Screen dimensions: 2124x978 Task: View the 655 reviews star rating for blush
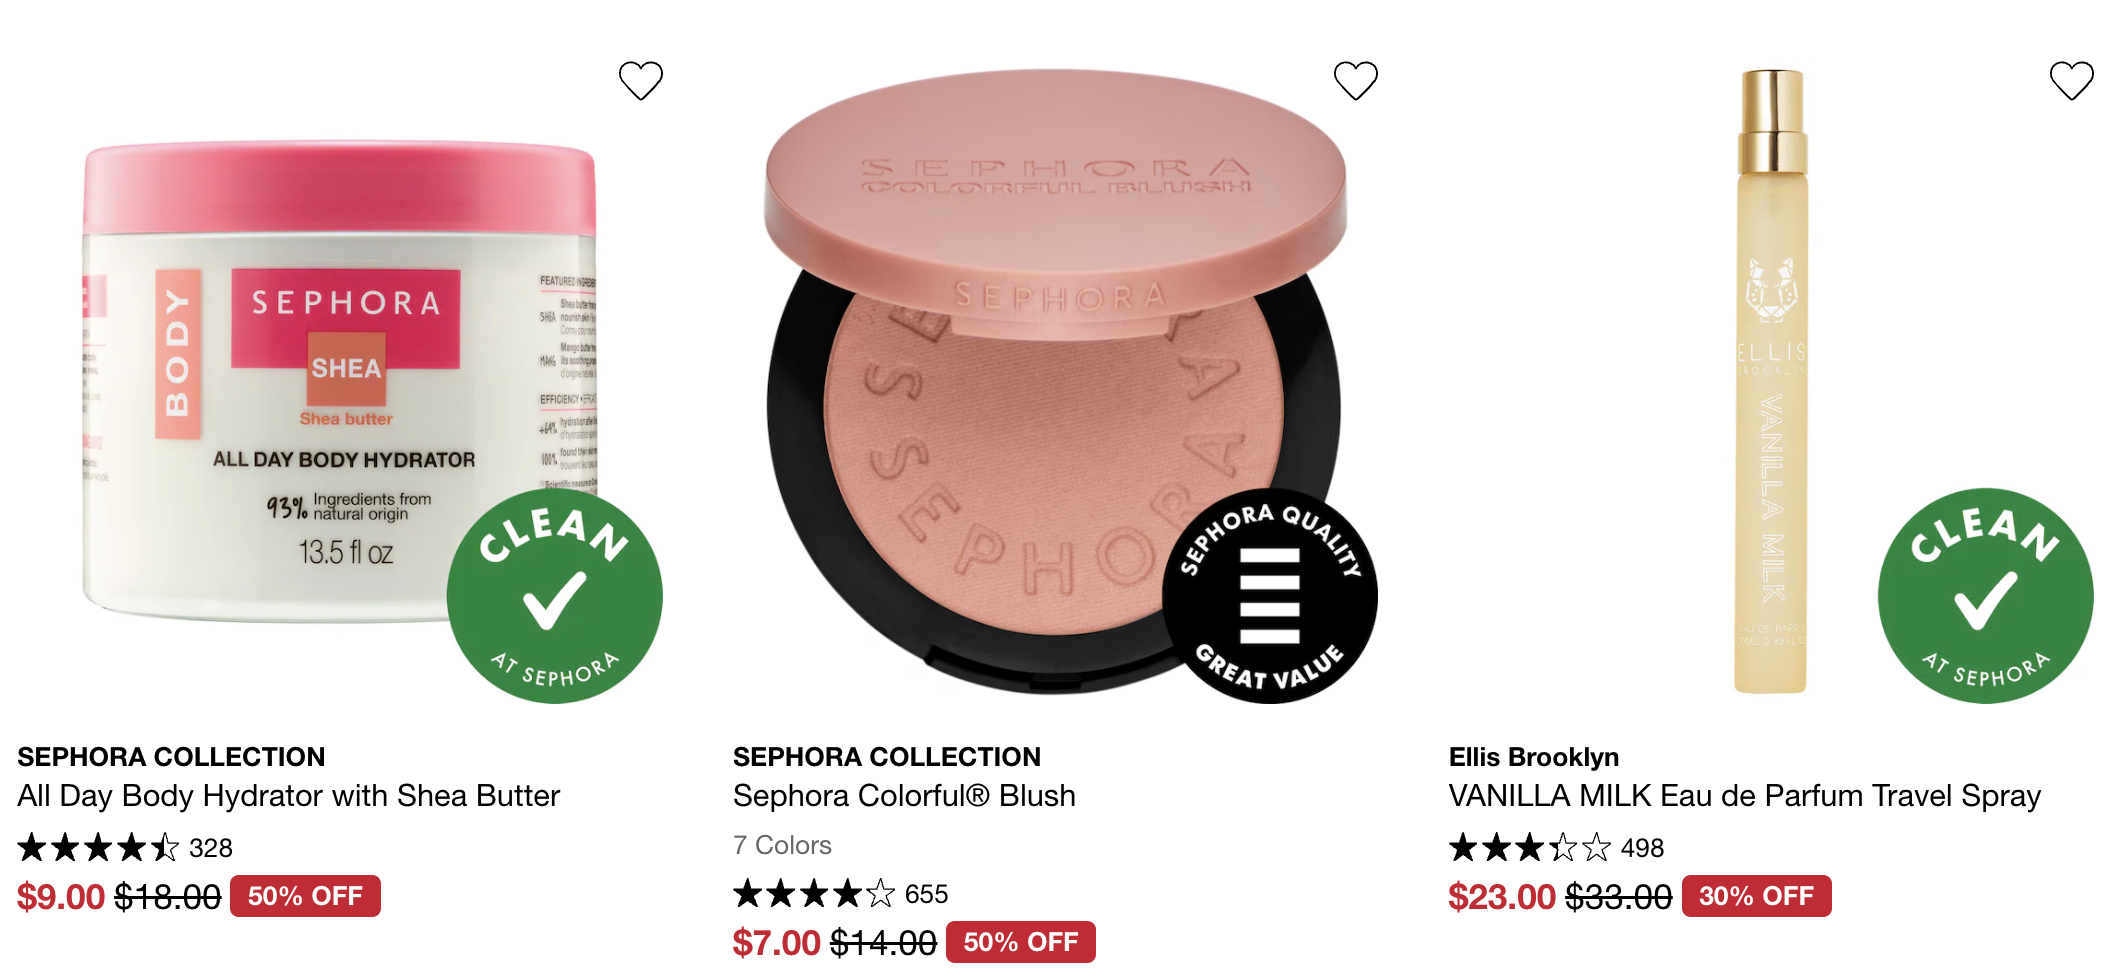840,894
